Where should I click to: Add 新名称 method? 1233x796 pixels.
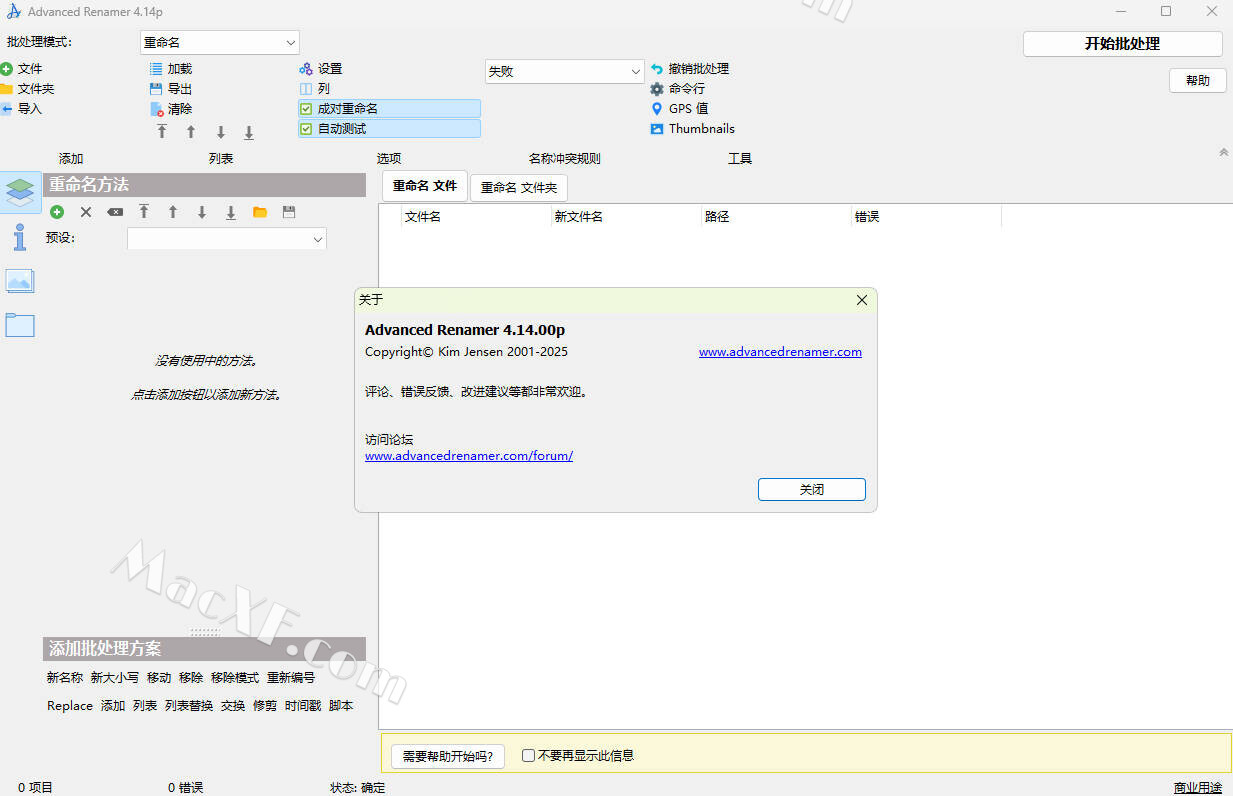coord(65,678)
